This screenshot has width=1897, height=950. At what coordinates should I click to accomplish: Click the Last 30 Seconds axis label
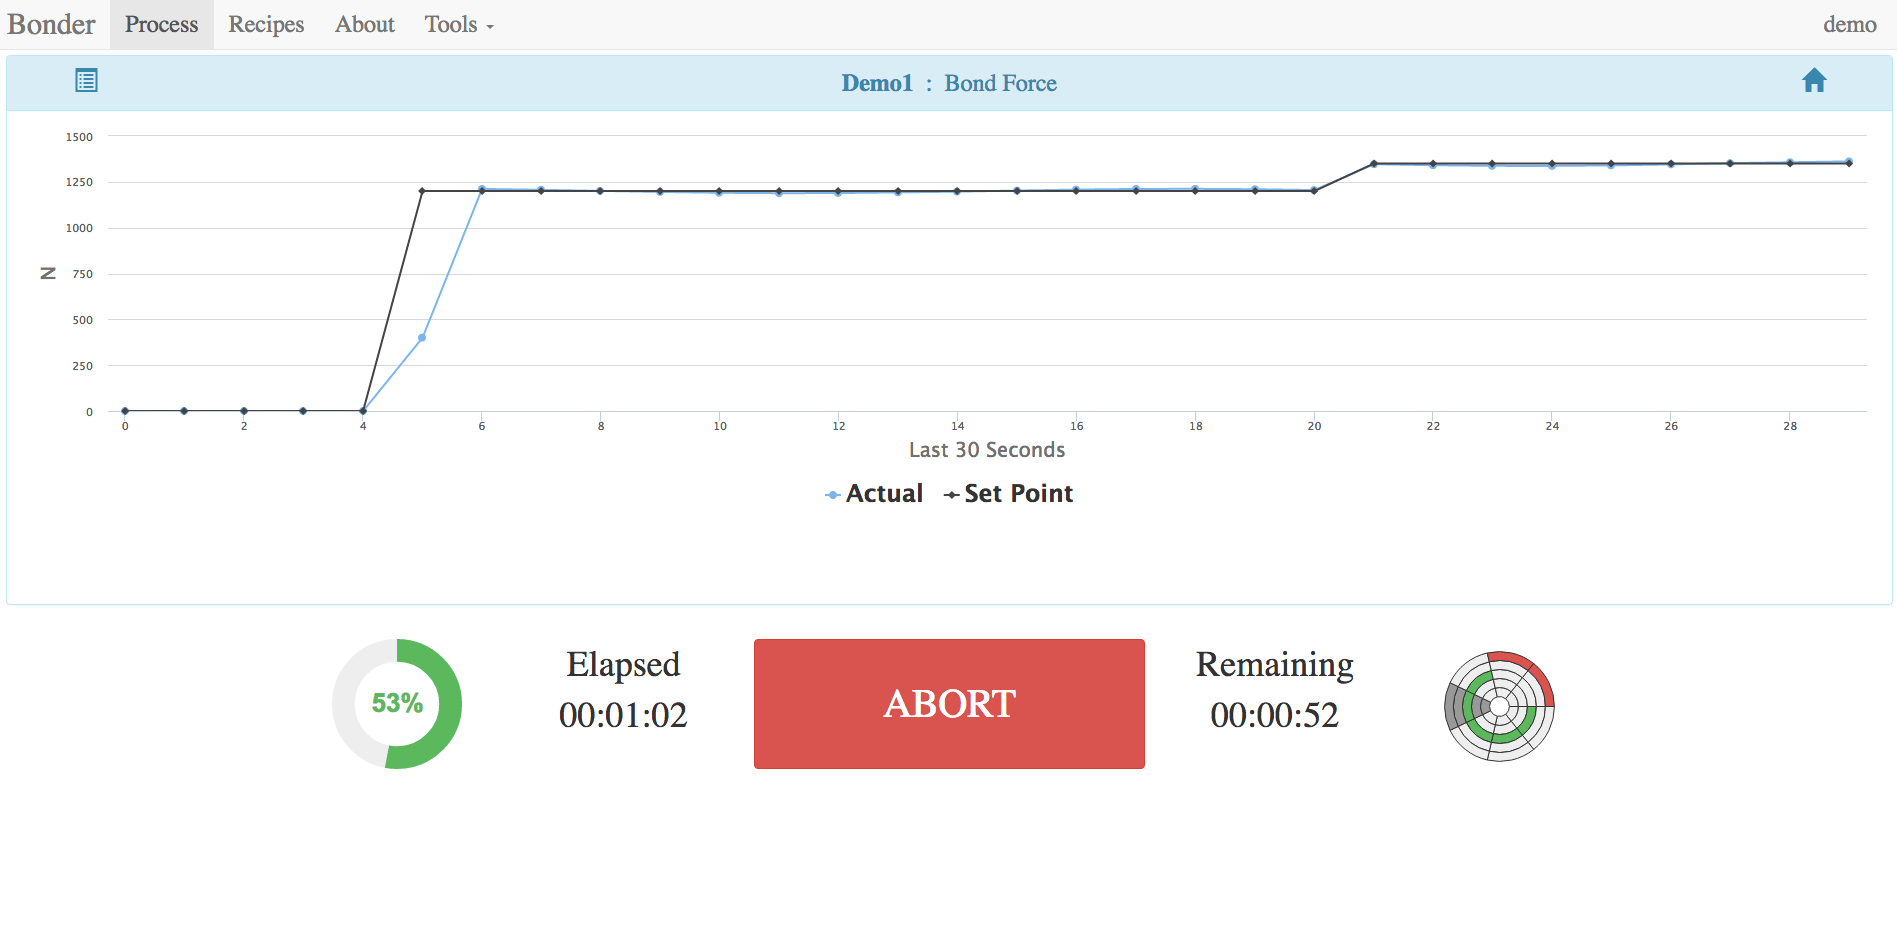(987, 450)
